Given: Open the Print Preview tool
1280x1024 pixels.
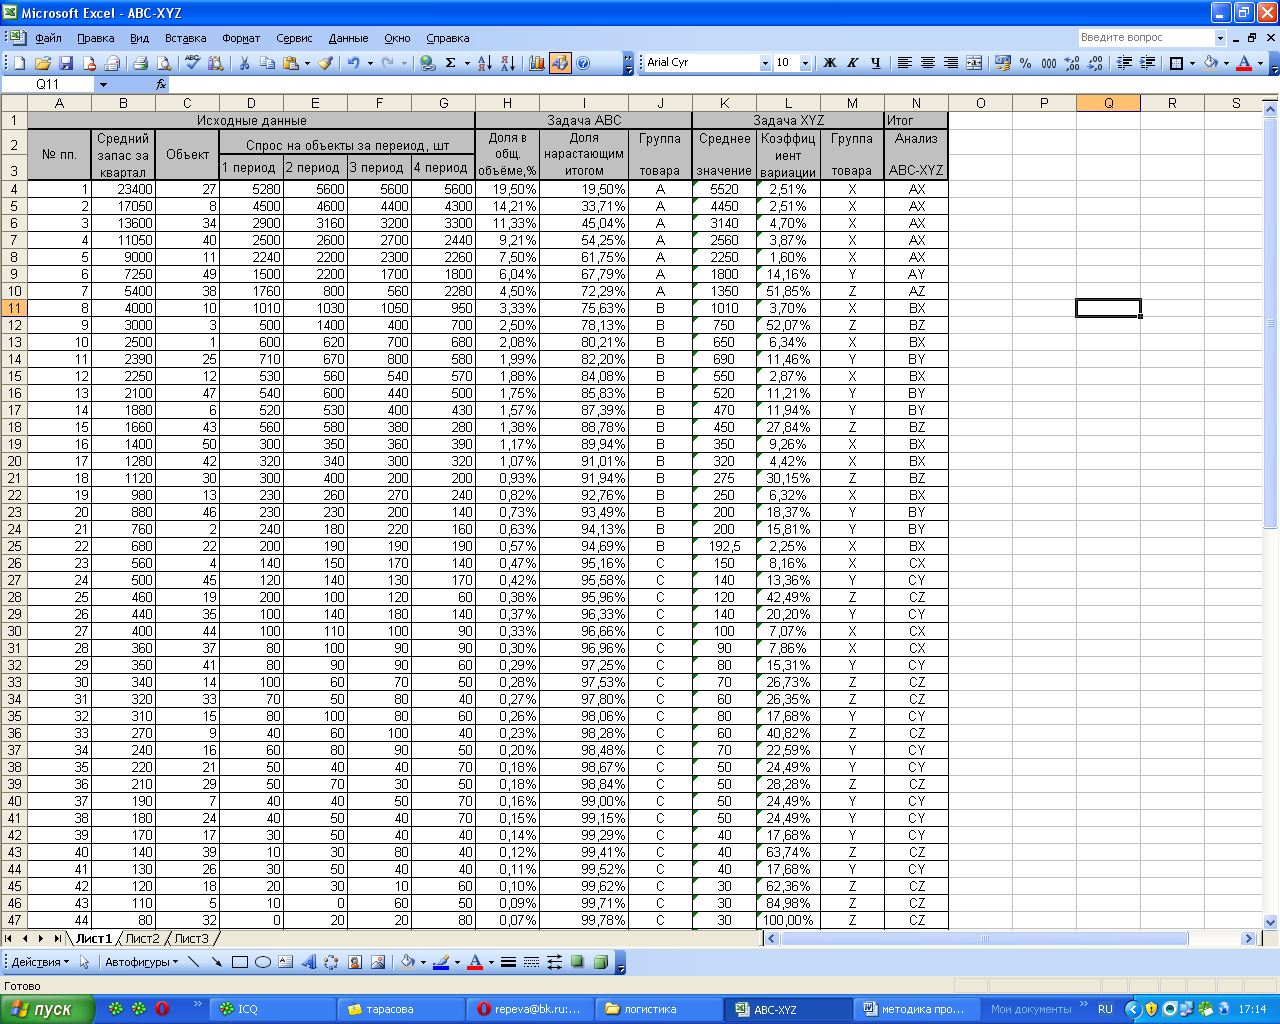Looking at the screenshot, I should pyautogui.click(x=164, y=63).
